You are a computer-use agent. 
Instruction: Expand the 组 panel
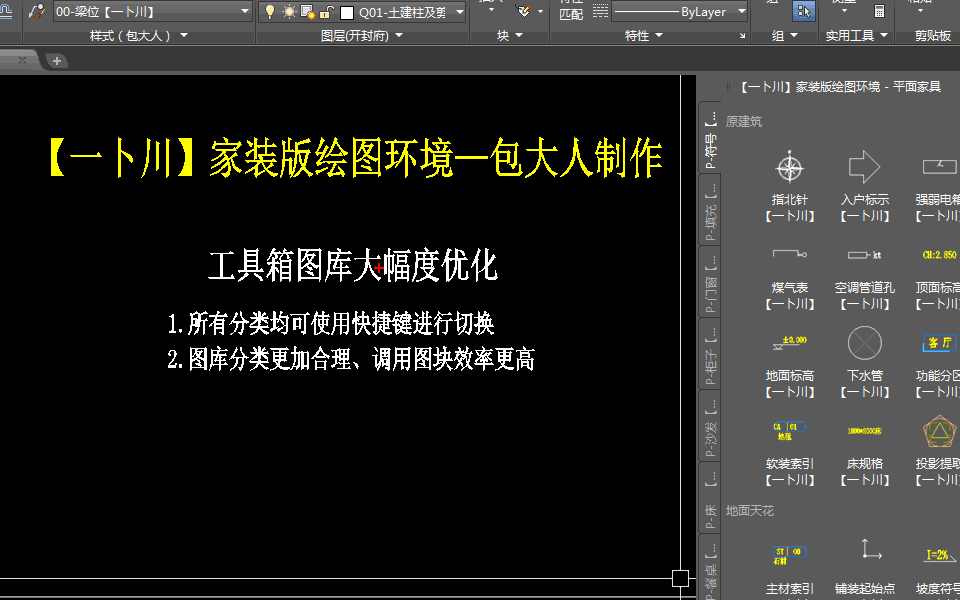784,36
